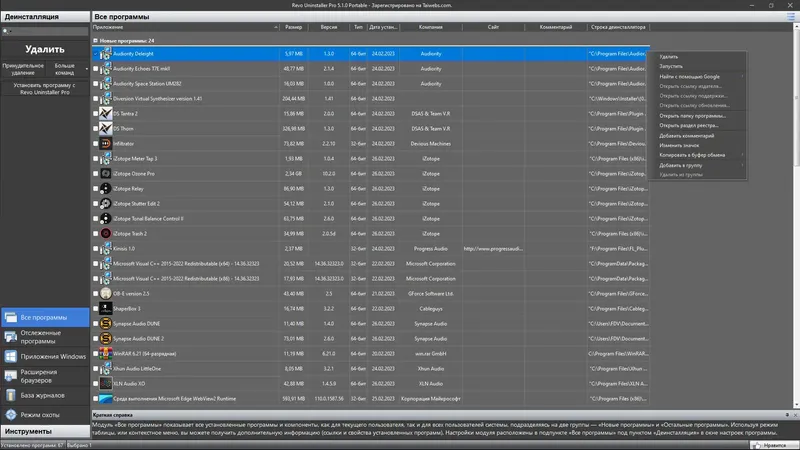This screenshot has width=800, height=450.
Task: Click the Synapse Audio DUNE icon
Action: [x=106, y=323]
